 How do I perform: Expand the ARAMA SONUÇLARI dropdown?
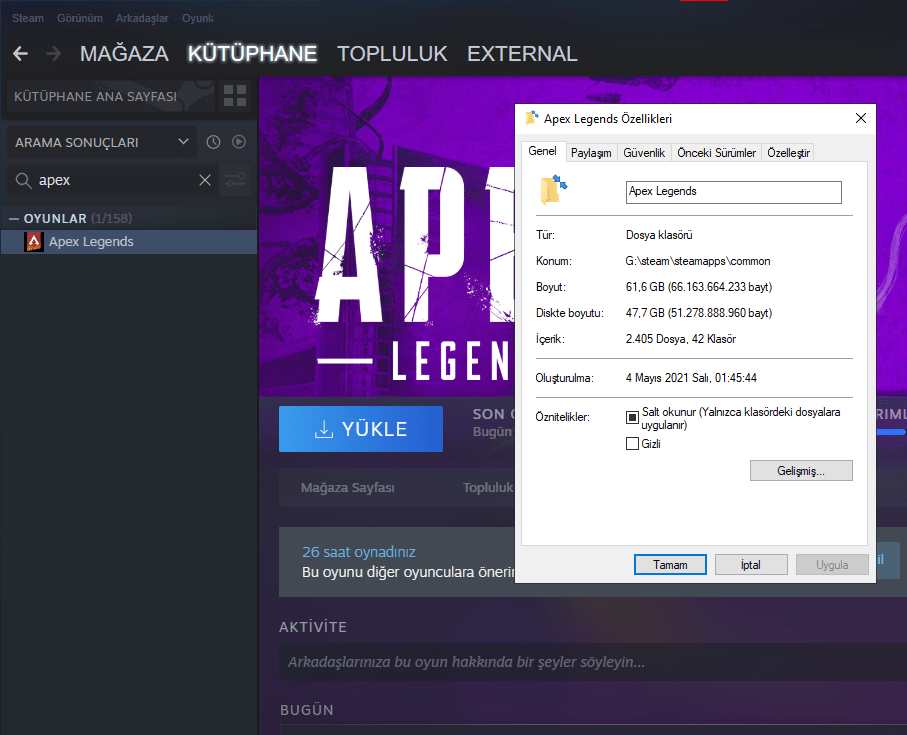point(101,142)
